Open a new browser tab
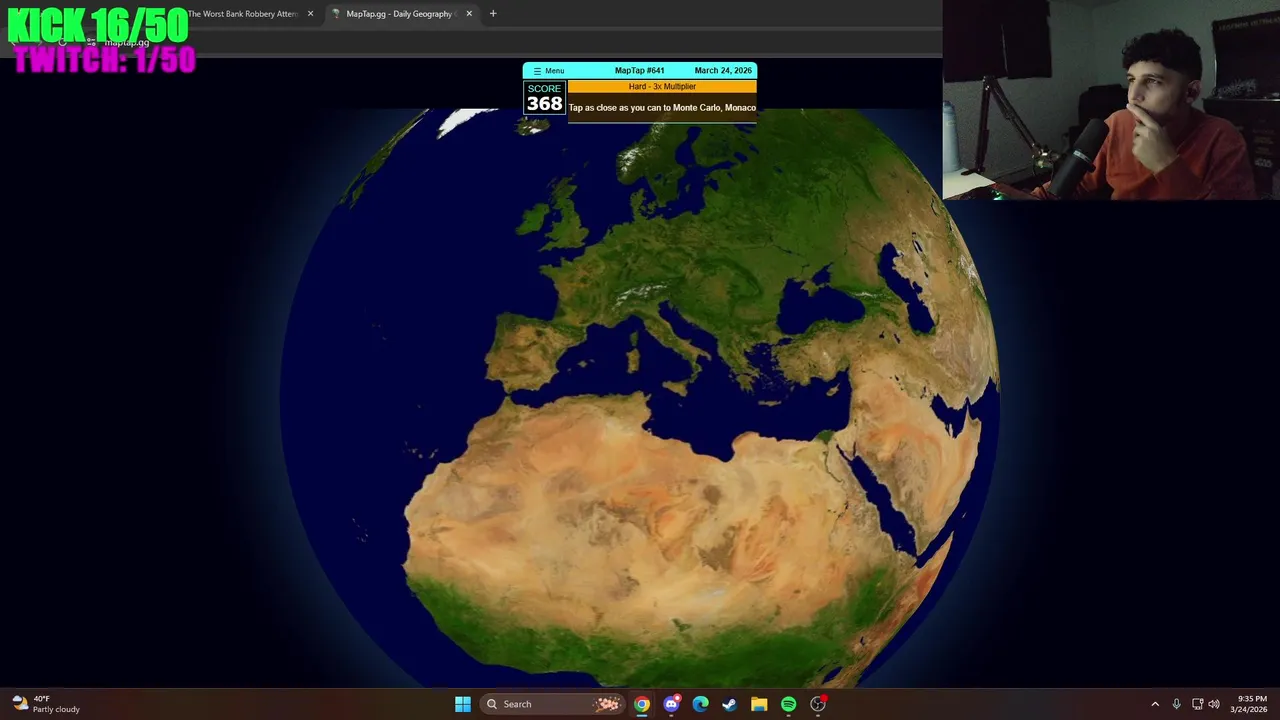 493,14
